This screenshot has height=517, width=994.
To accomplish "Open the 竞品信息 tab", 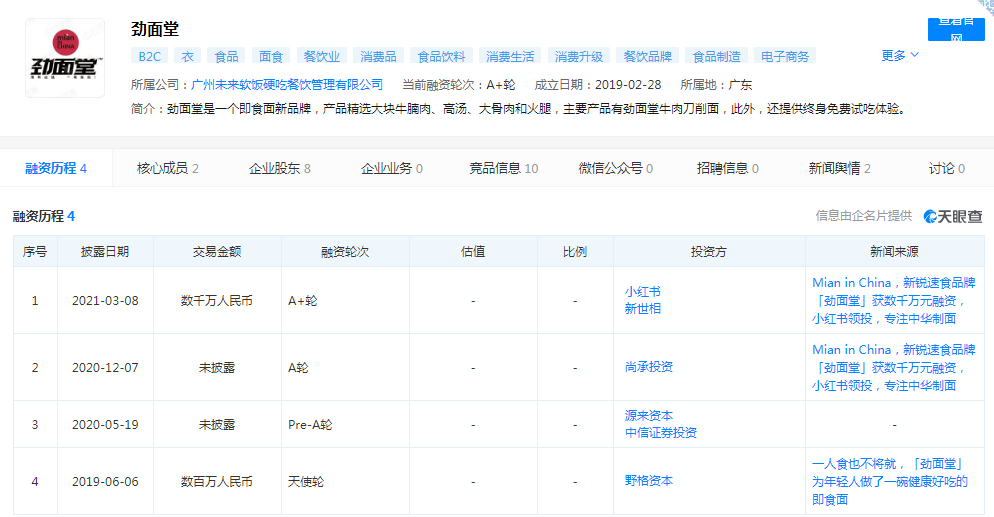I will pos(503,168).
